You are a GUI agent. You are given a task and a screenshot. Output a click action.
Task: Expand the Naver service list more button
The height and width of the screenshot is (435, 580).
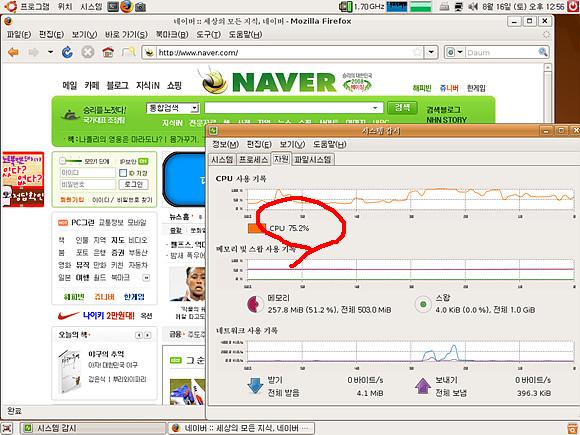coord(146,277)
